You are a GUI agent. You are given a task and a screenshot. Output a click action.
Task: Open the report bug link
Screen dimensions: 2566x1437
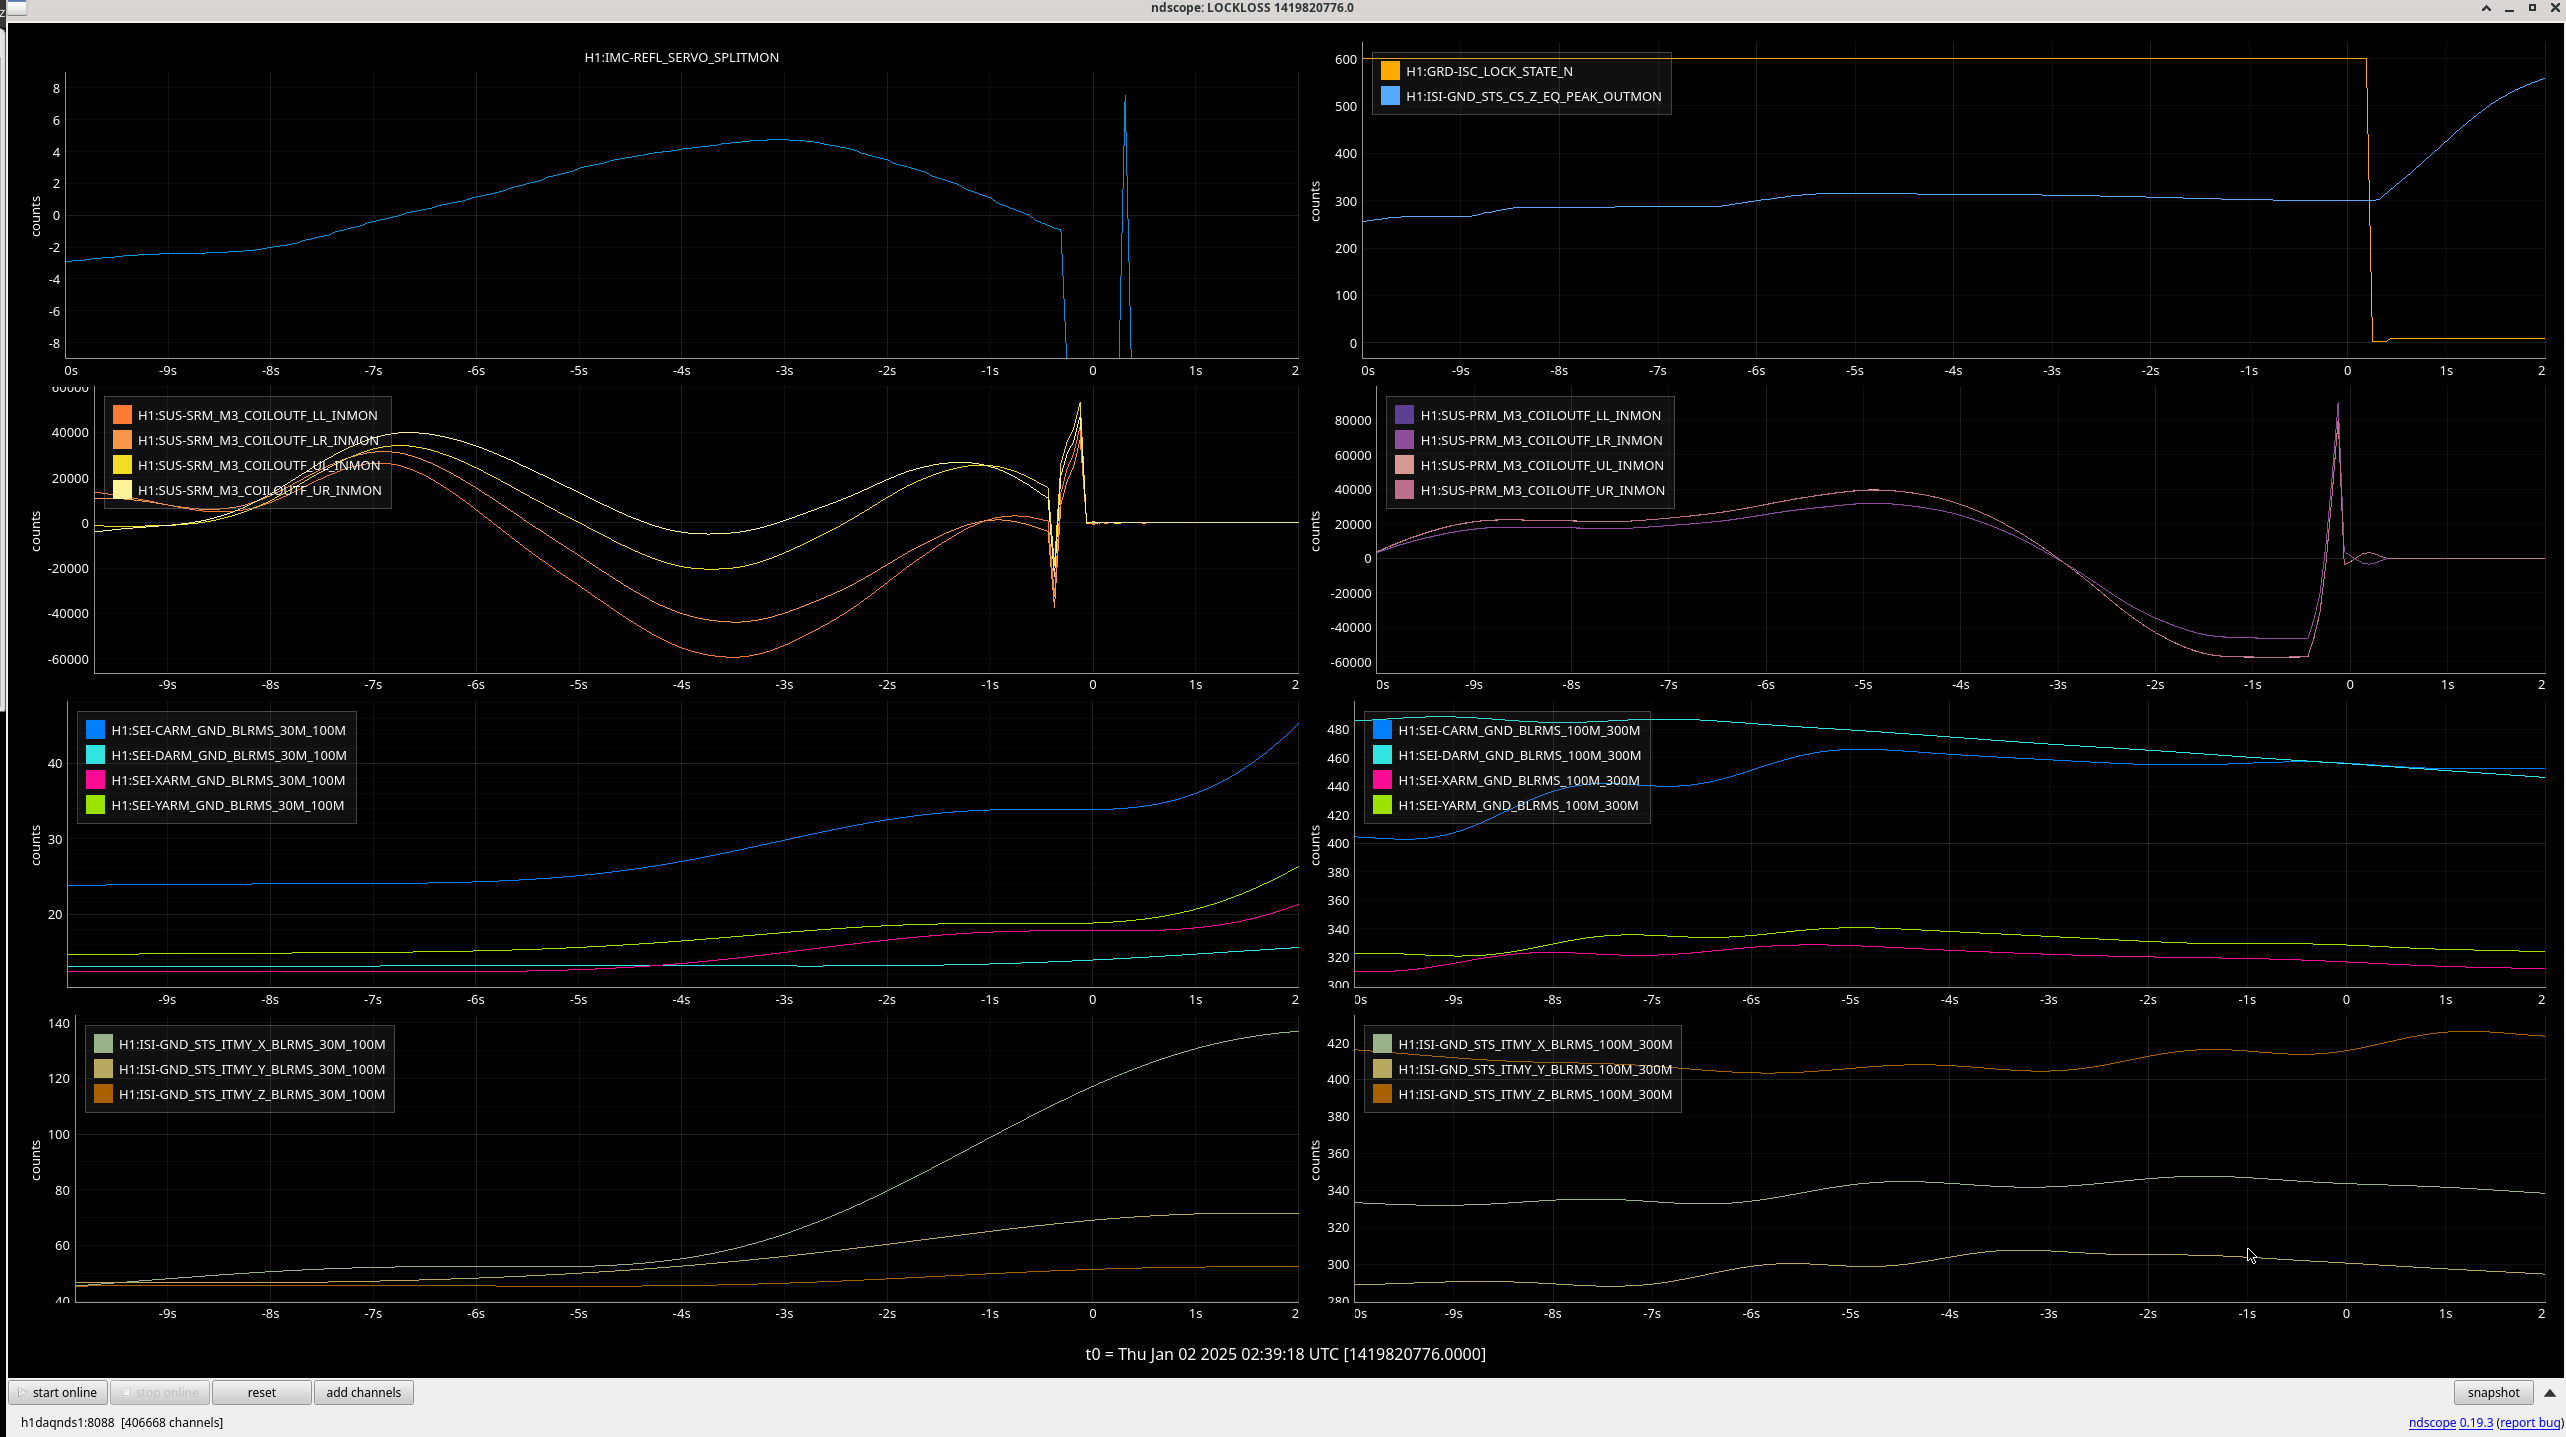point(2530,1422)
